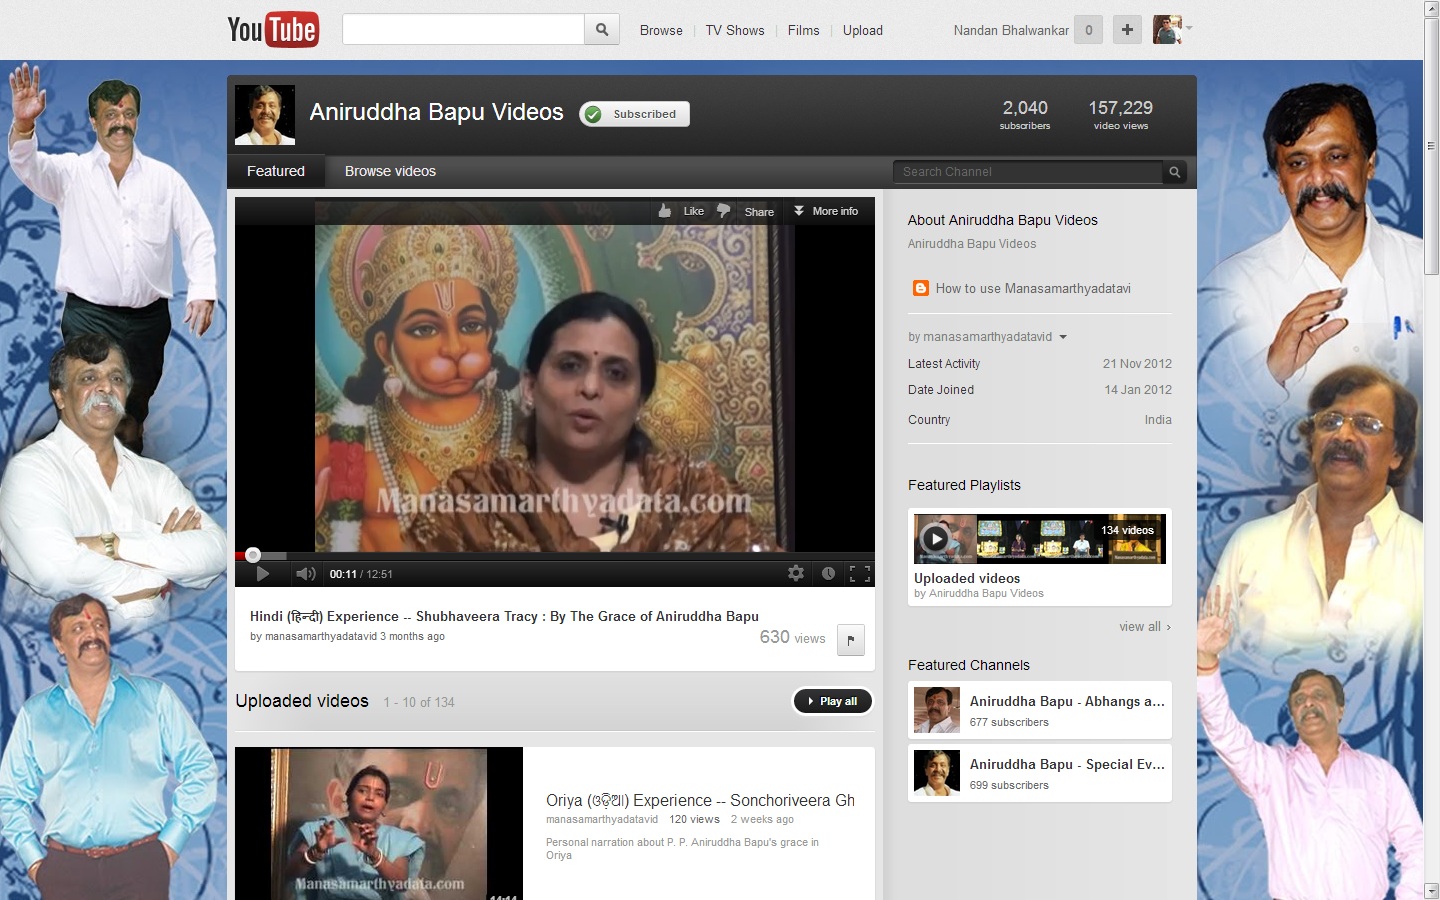Click the thumbs up Like icon
This screenshot has height=900, width=1440.
coord(665,211)
